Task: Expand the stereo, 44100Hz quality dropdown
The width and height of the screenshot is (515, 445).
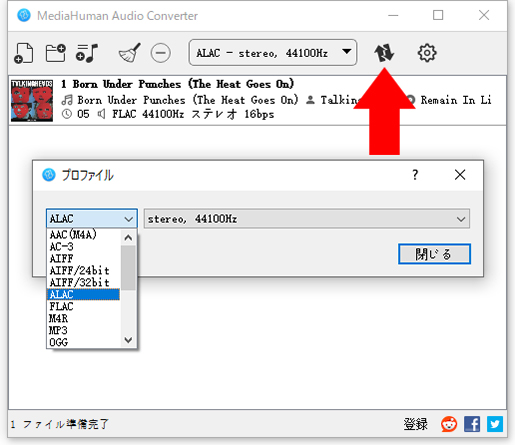Action: click(307, 219)
